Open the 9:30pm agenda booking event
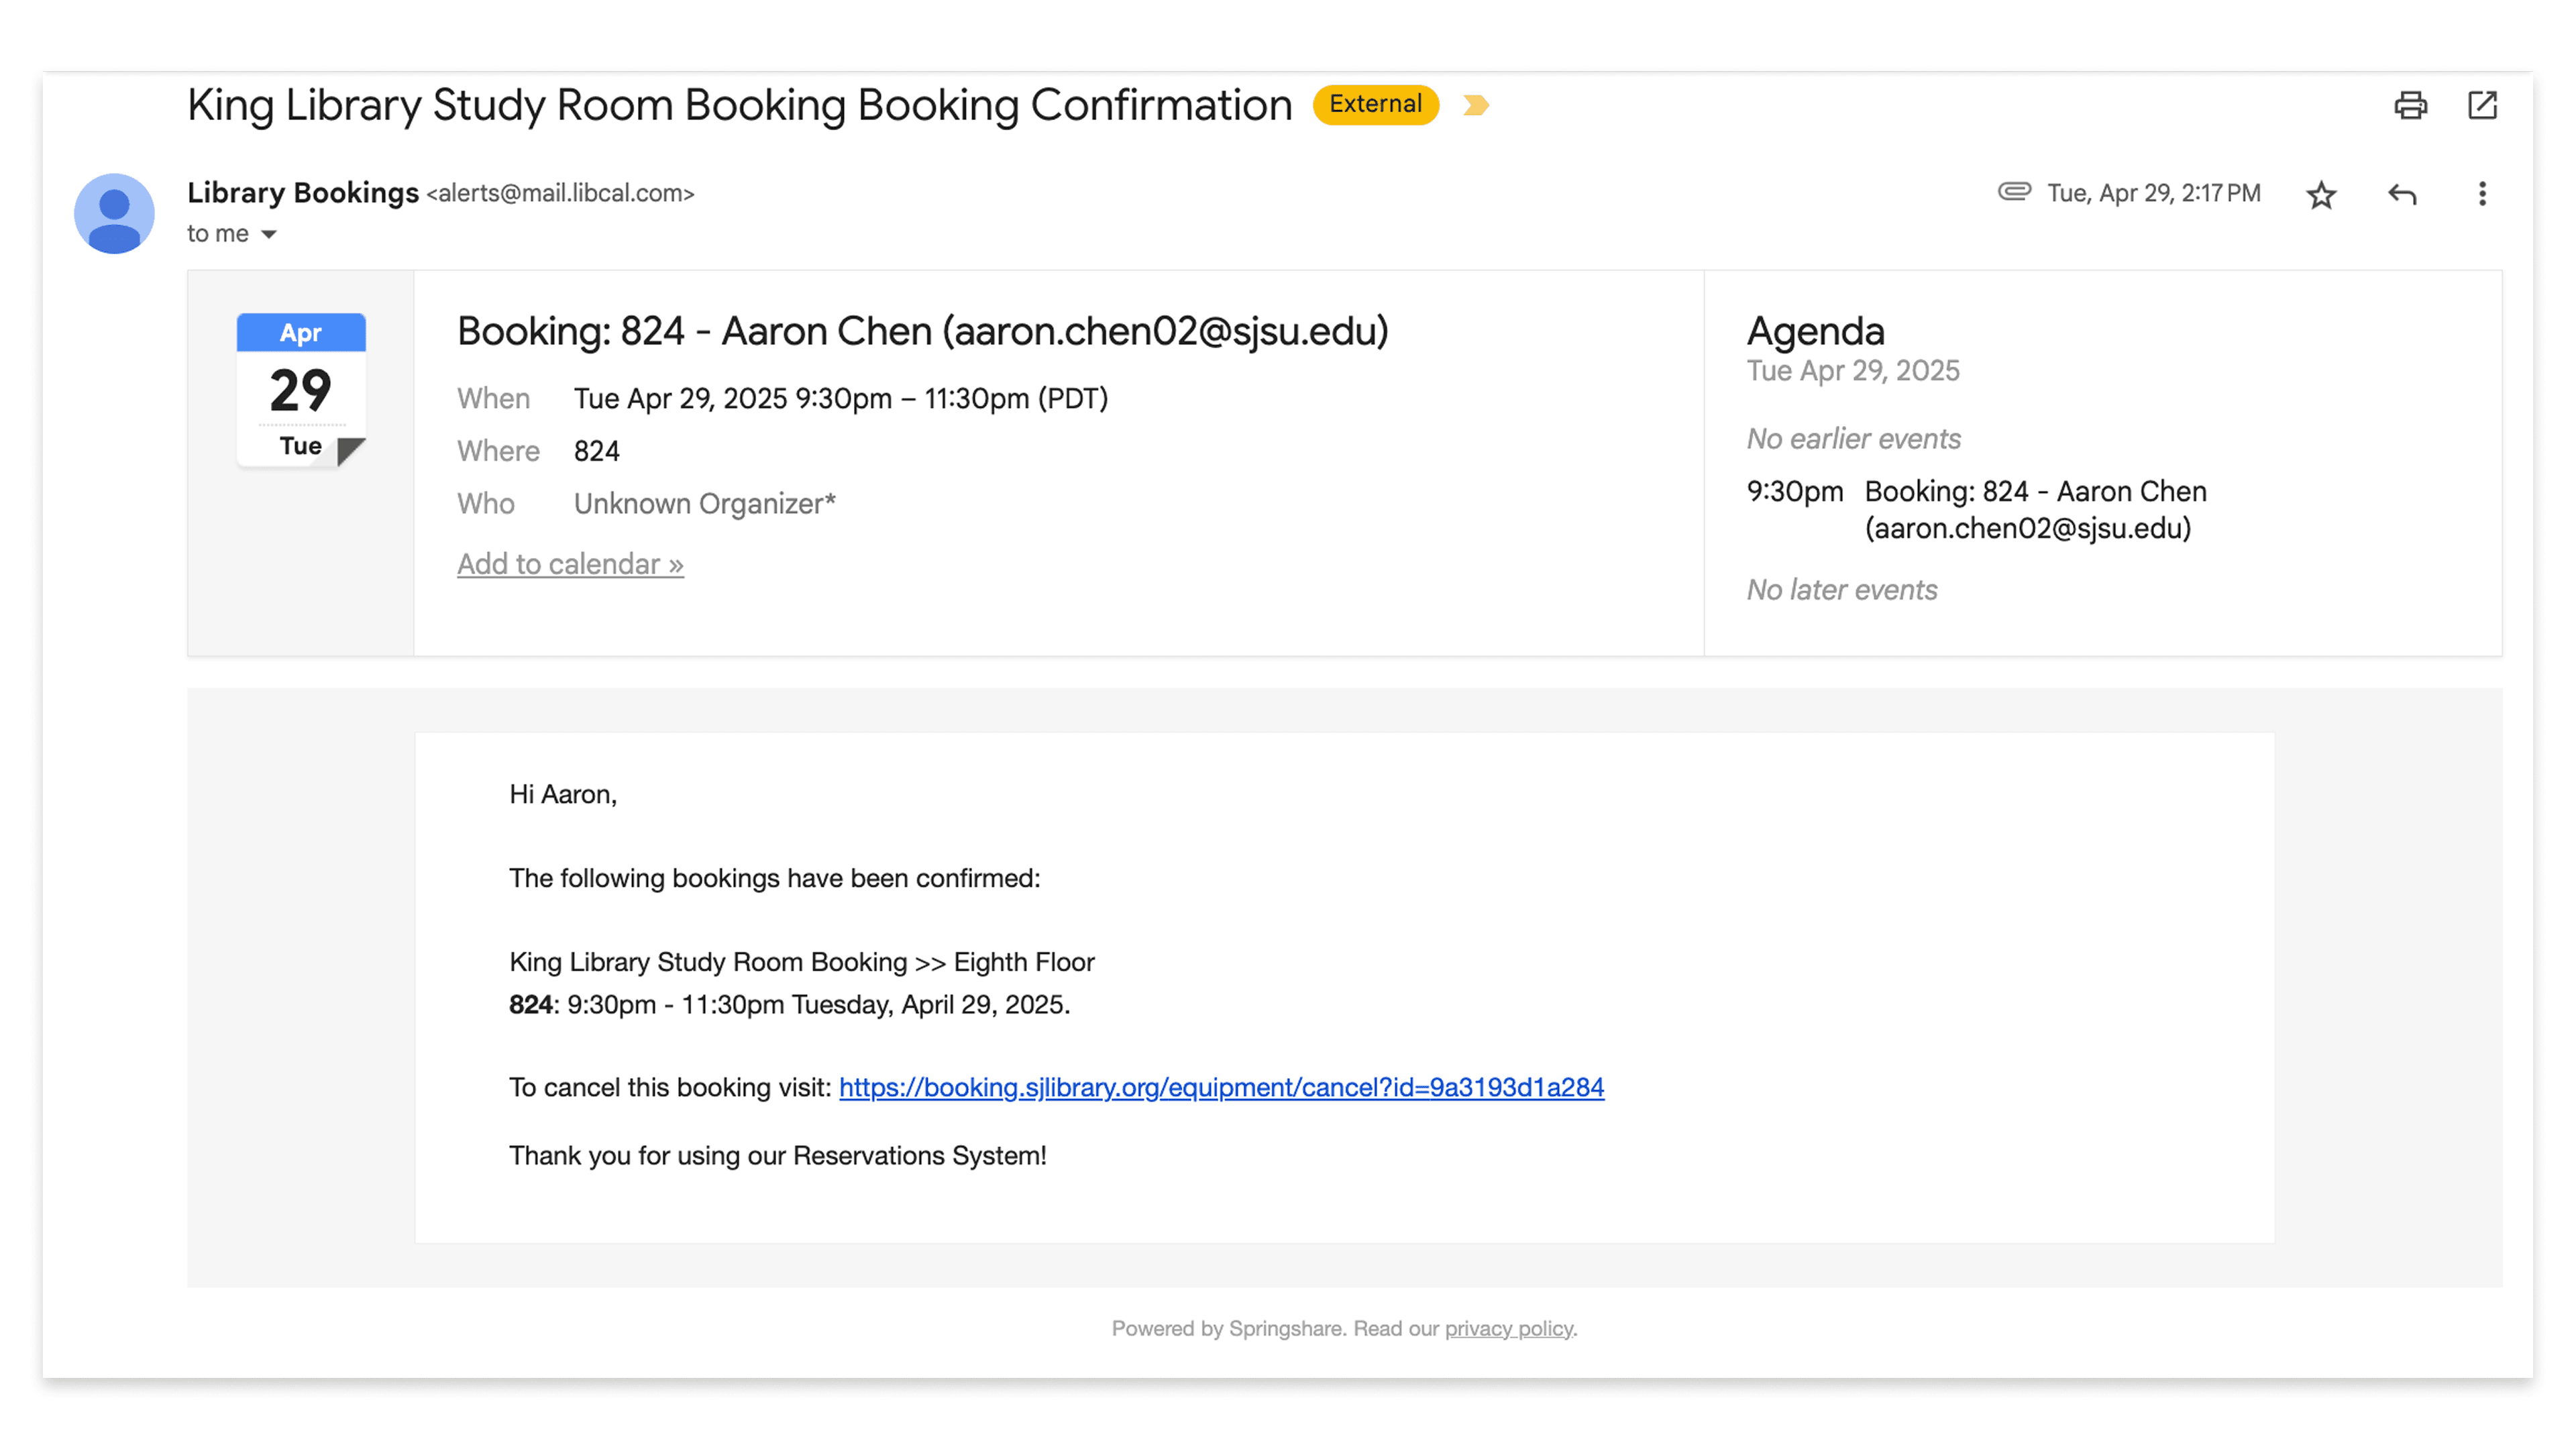The image size is (2576, 1449). click(2034, 509)
